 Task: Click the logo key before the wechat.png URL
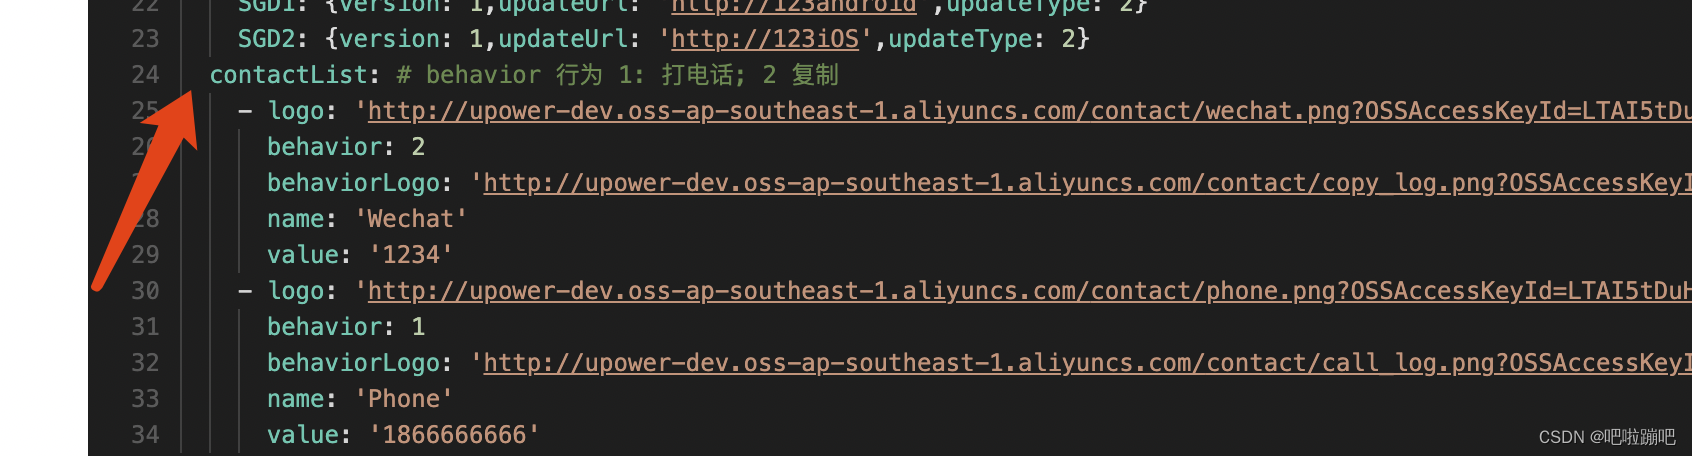(296, 111)
